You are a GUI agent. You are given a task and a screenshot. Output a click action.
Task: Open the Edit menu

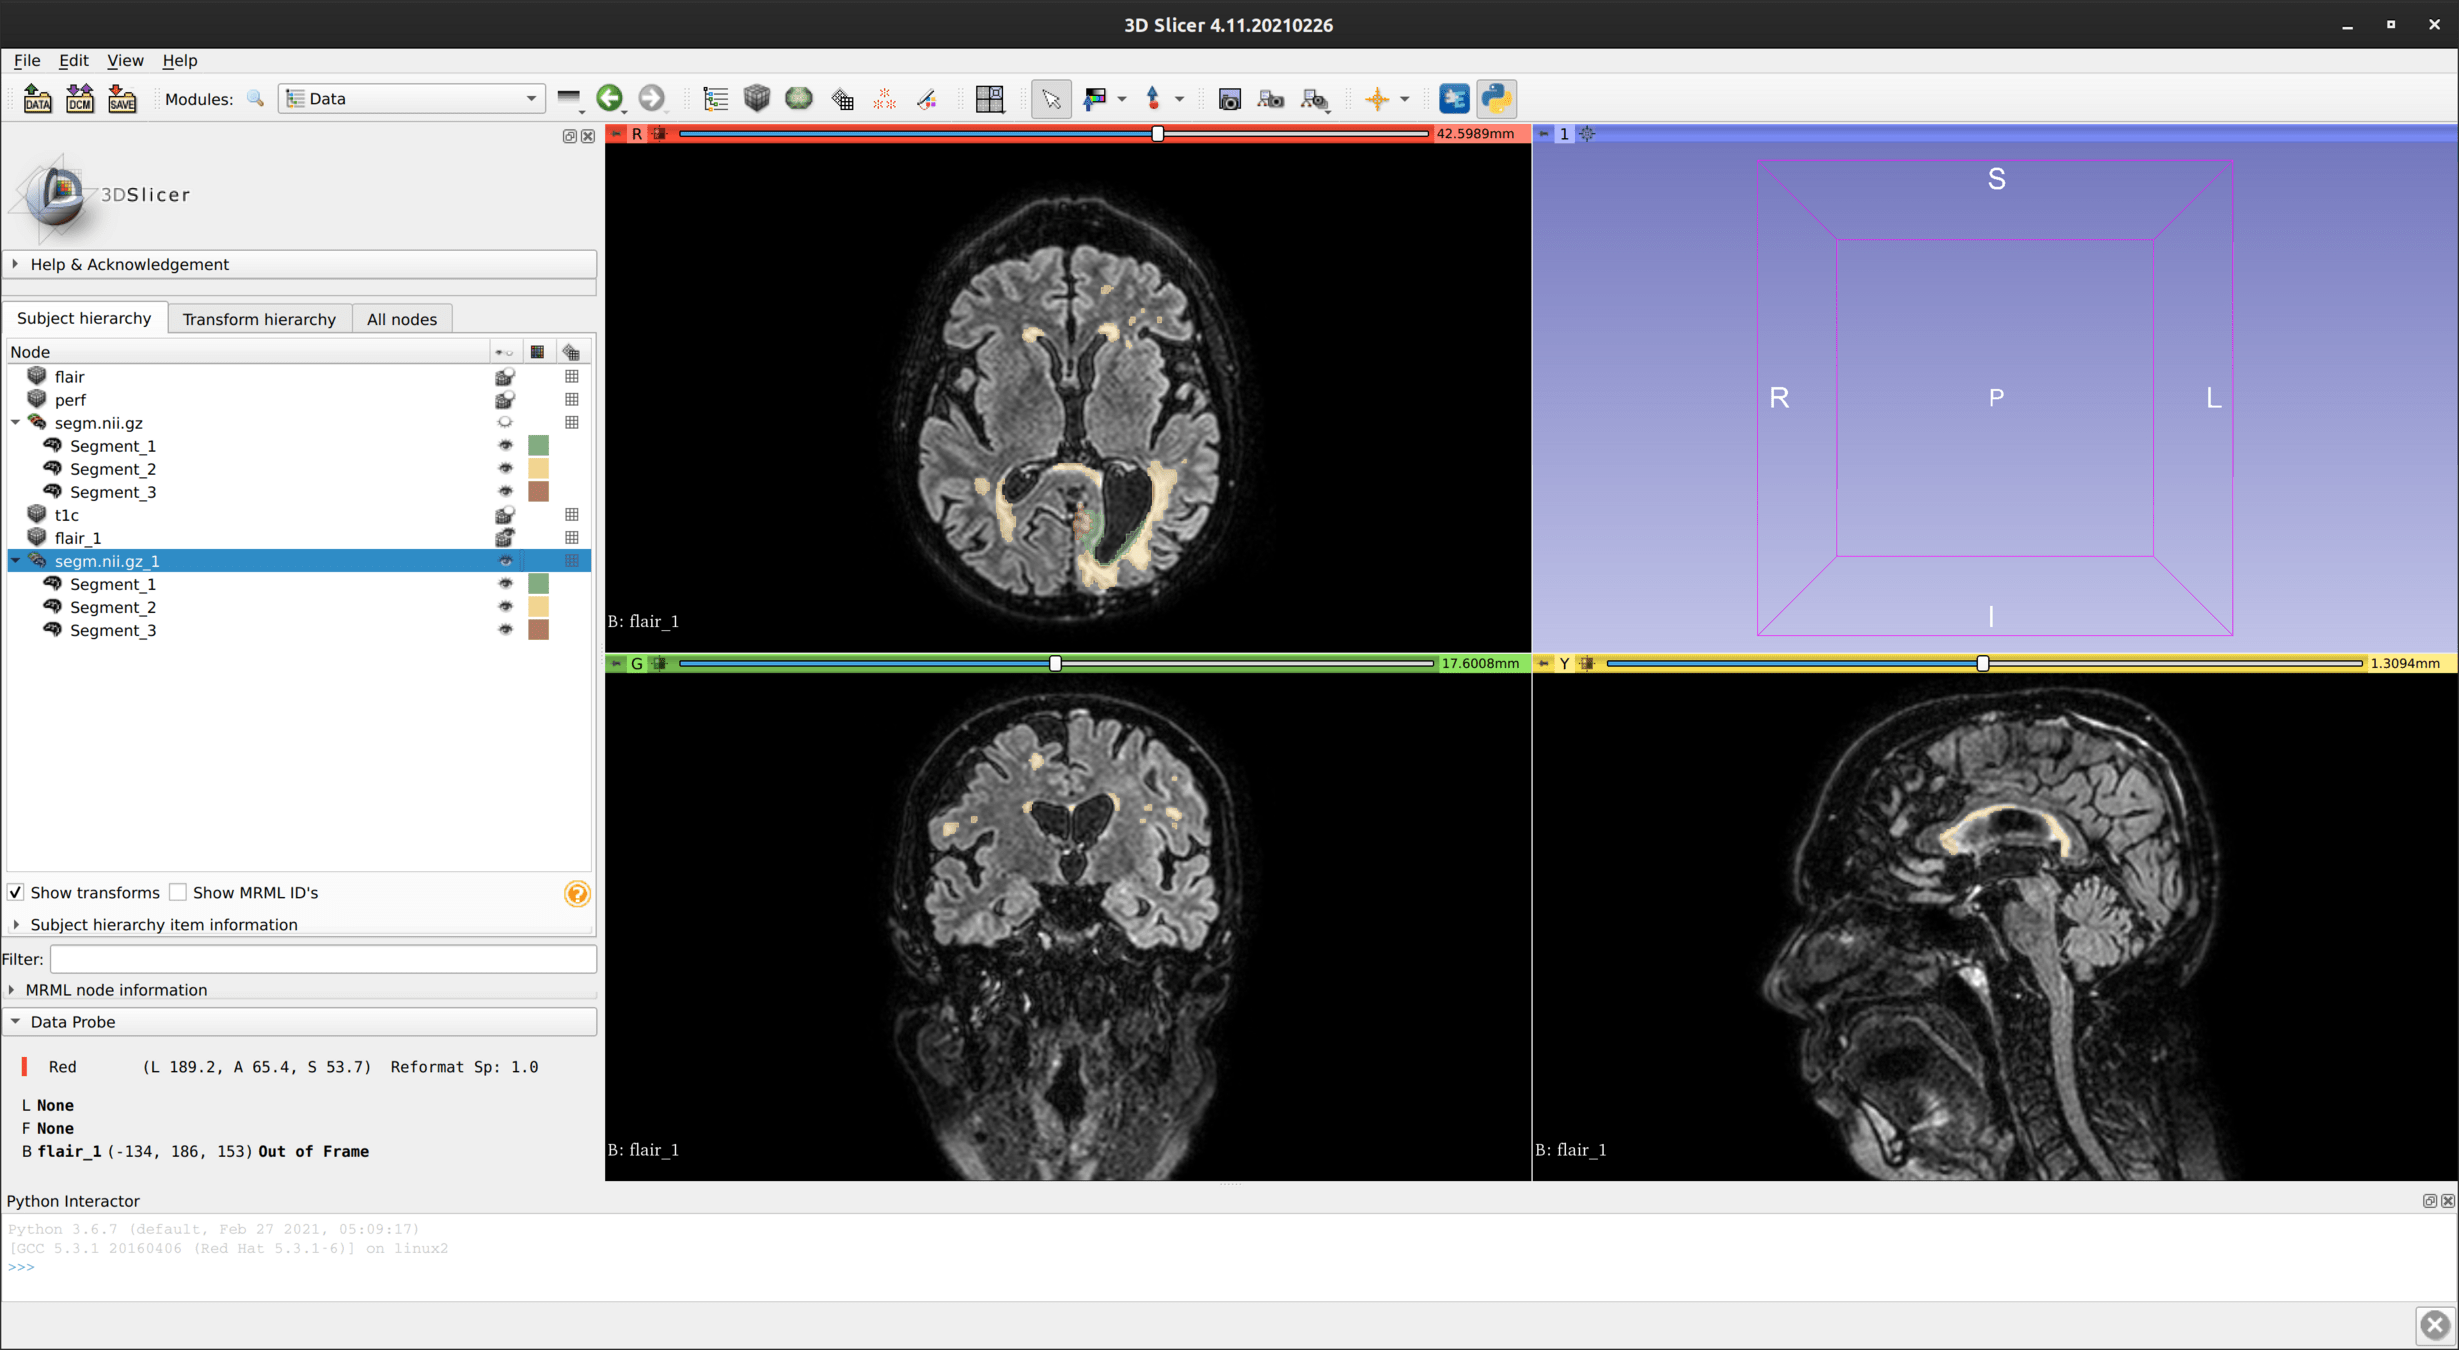click(73, 60)
